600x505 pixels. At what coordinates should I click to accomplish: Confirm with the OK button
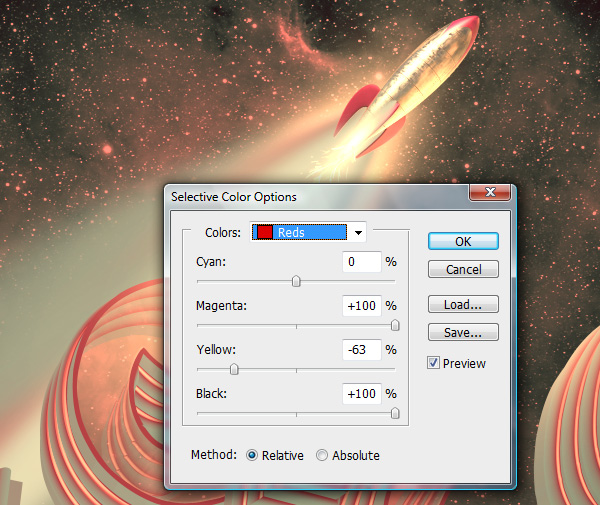pyautogui.click(x=463, y=241)
